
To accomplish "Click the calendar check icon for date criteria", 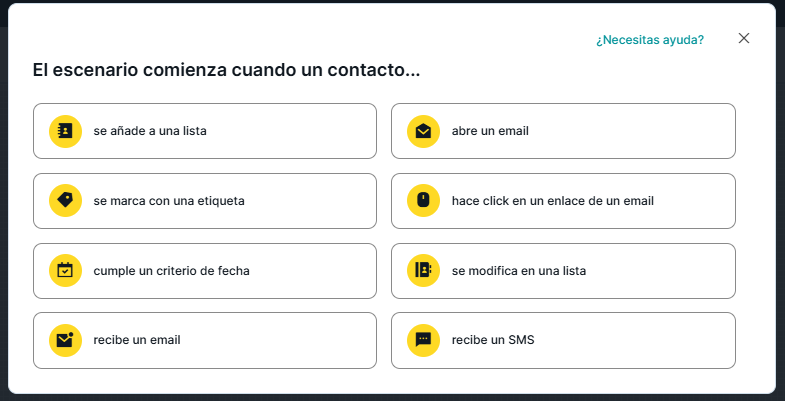I will click(65, 270).
